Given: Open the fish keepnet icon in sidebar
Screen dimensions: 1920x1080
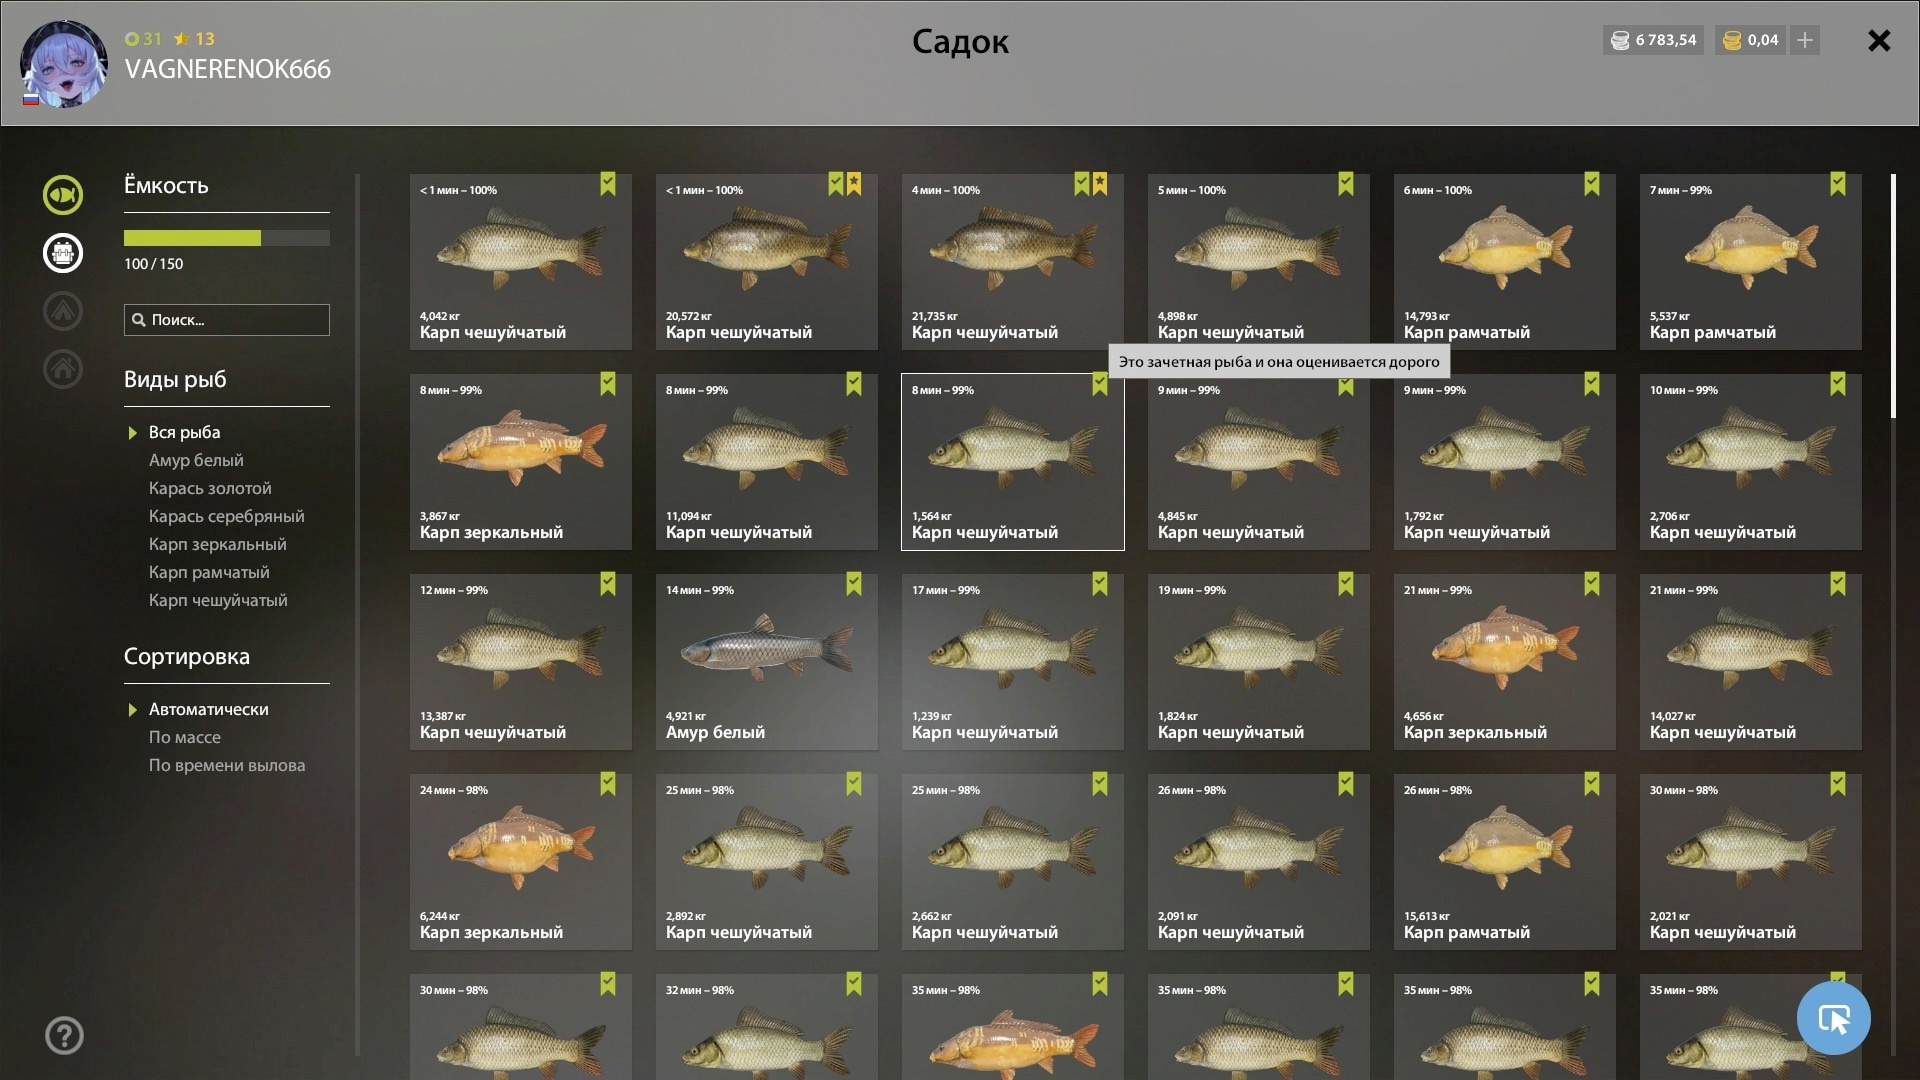Looking at the screenshot, I should [x=63, y=195].
